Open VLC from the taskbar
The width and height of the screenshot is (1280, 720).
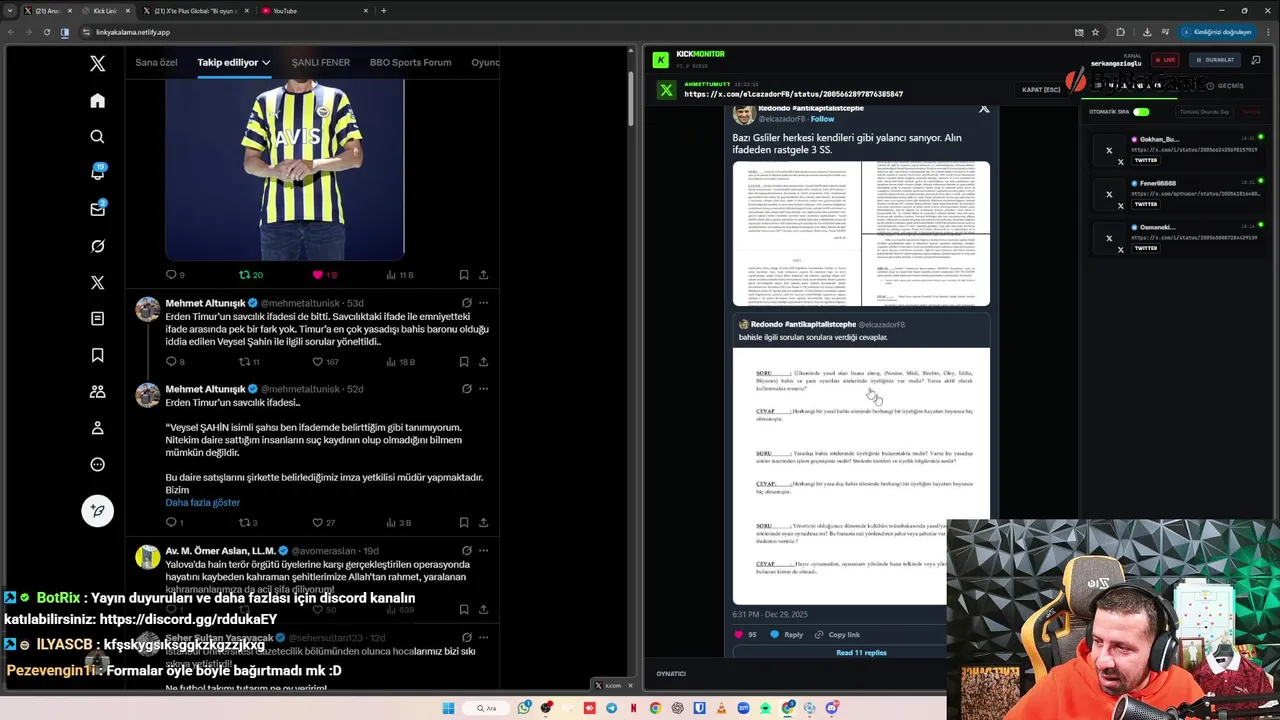click(x=721, y=708)
